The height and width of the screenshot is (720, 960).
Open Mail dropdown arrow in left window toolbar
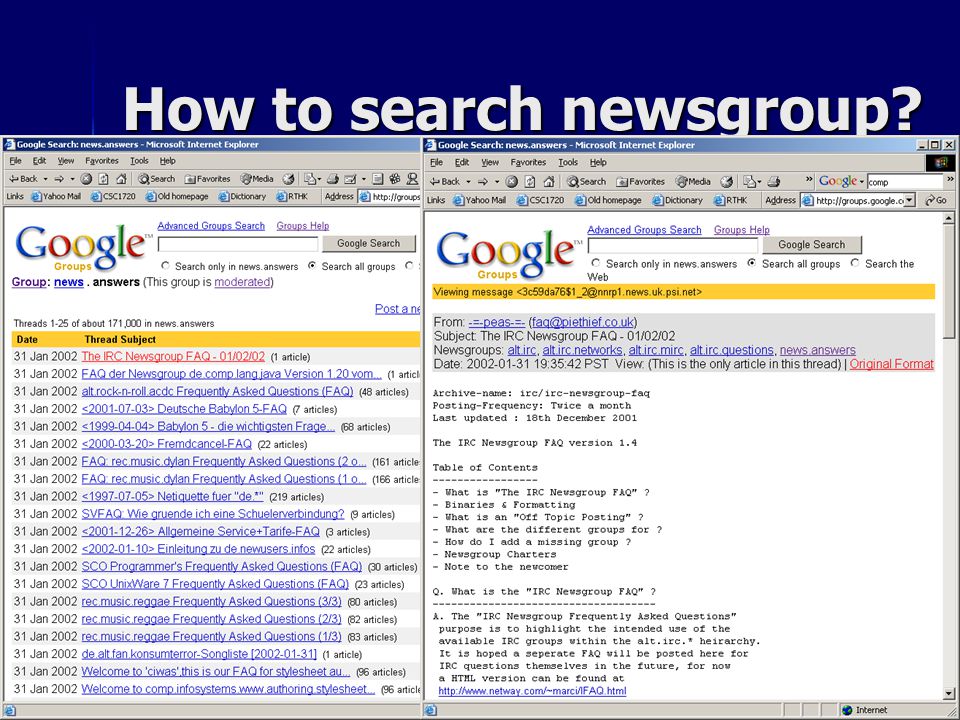click(319, 179)
